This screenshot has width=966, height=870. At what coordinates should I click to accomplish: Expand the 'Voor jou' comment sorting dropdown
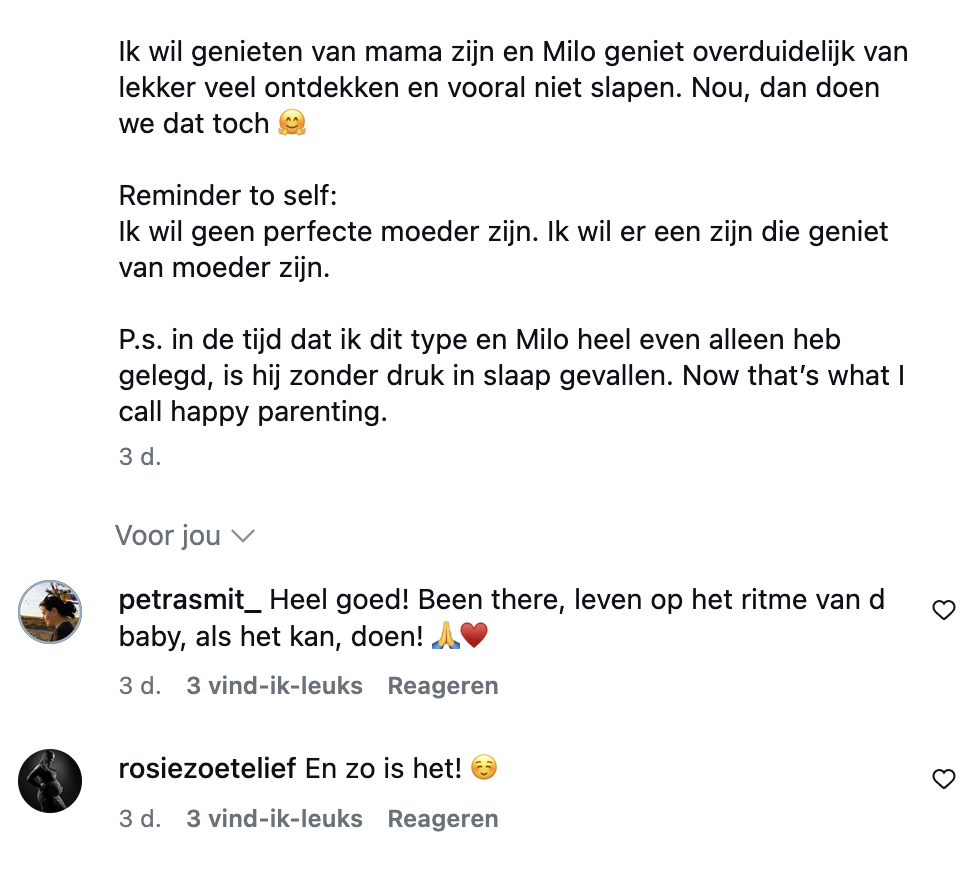point(185,535)
